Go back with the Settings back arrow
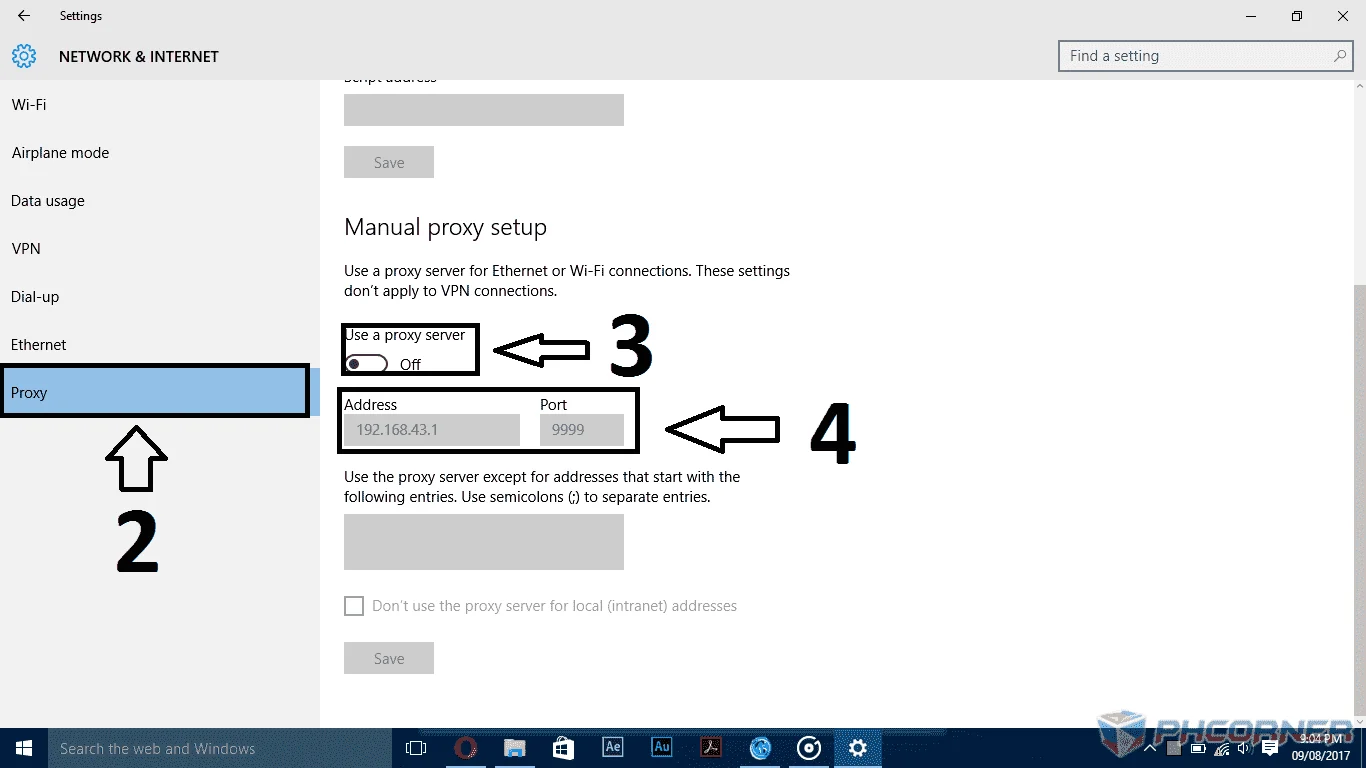This screenshot has height=768, width=1366. (x=24, y=16)
